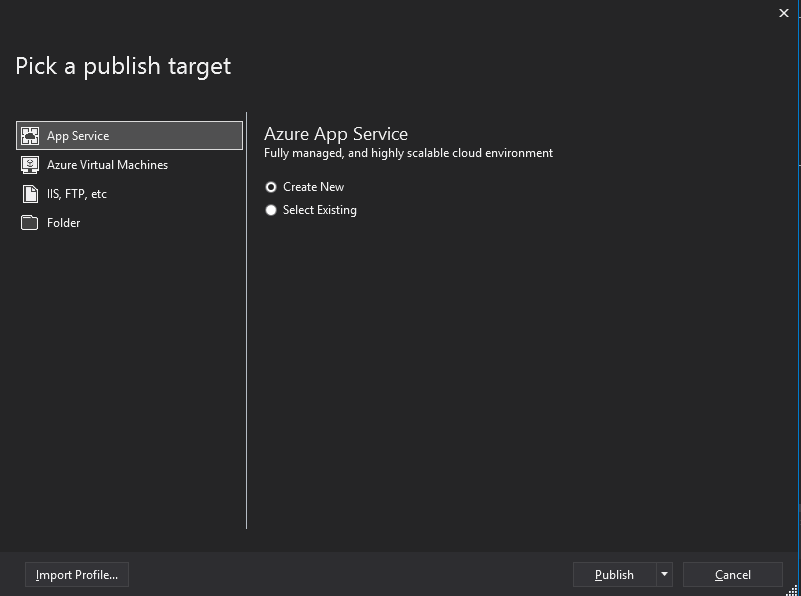The width and height of the screenshot is (801, 596).
Task: Choose the Folder publish target label
Action: [63, 223]
